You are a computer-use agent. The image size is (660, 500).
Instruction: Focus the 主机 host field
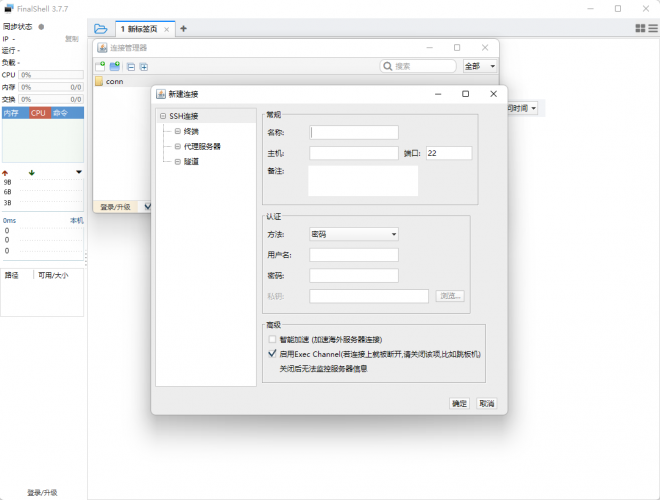coord(354,153)
